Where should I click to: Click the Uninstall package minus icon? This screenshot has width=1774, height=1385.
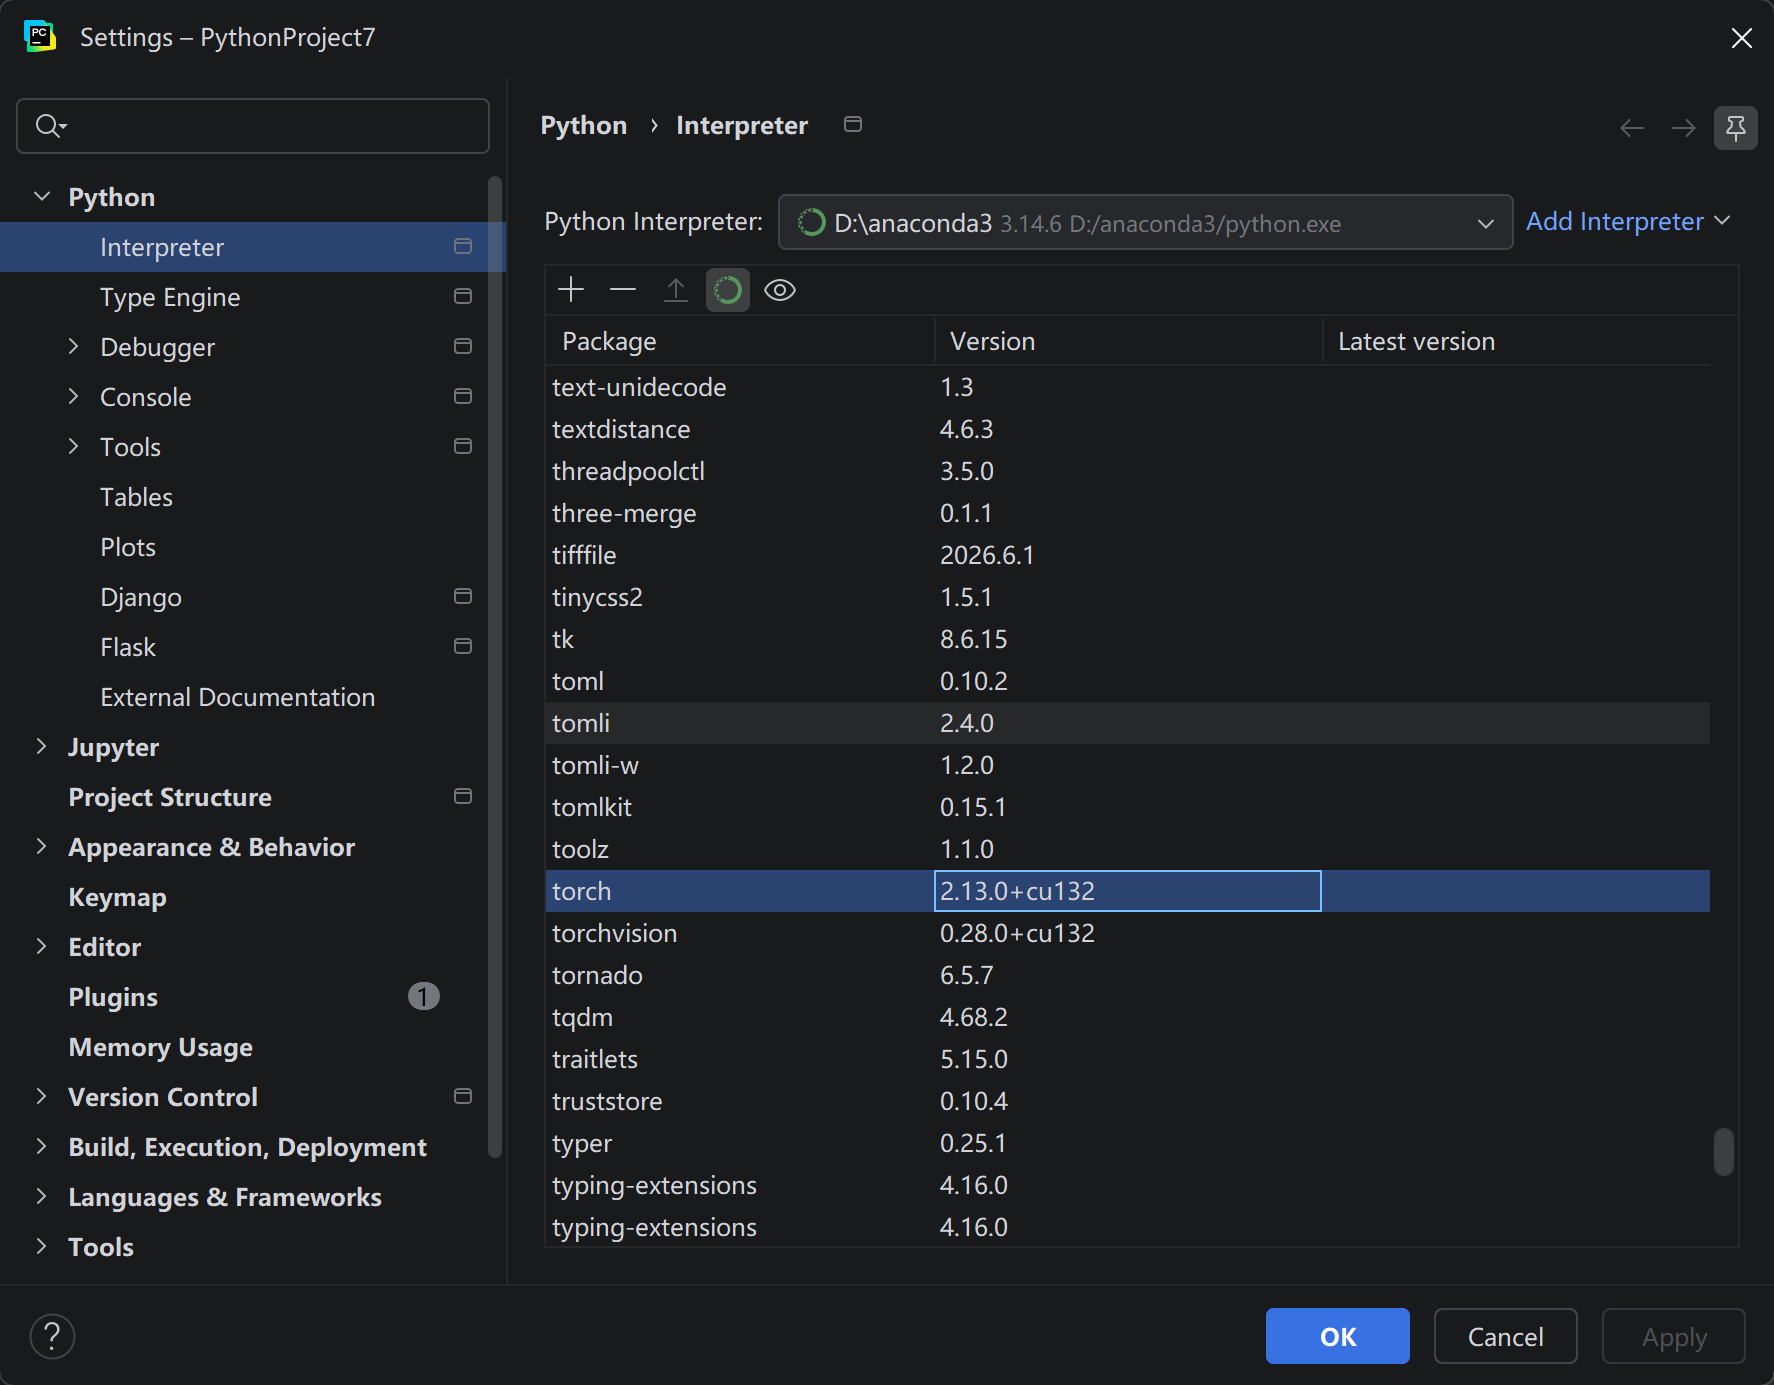(623, 290)
